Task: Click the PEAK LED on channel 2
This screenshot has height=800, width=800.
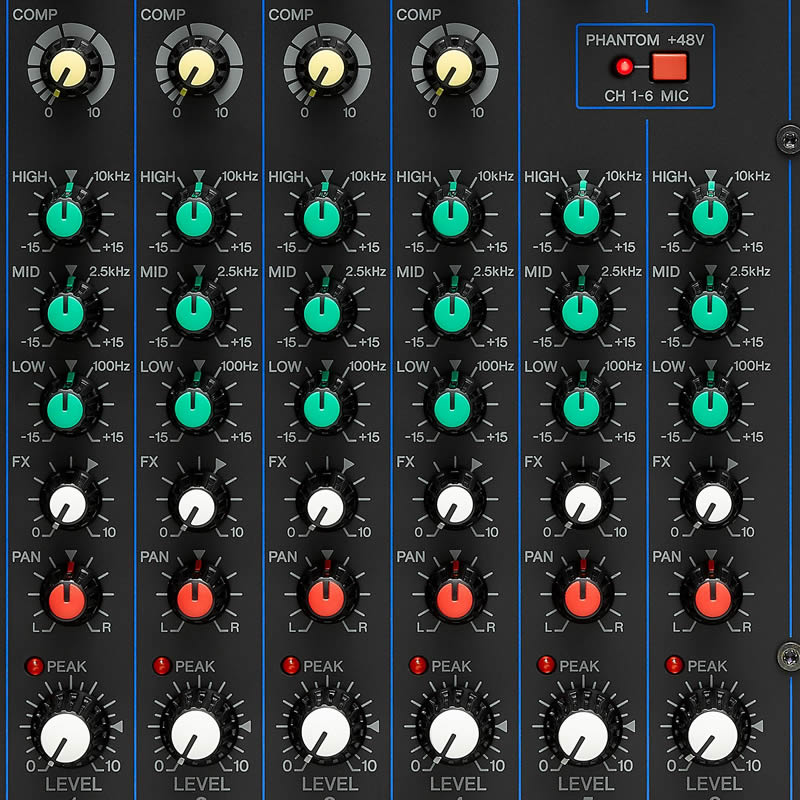Action: click(162, 665)
